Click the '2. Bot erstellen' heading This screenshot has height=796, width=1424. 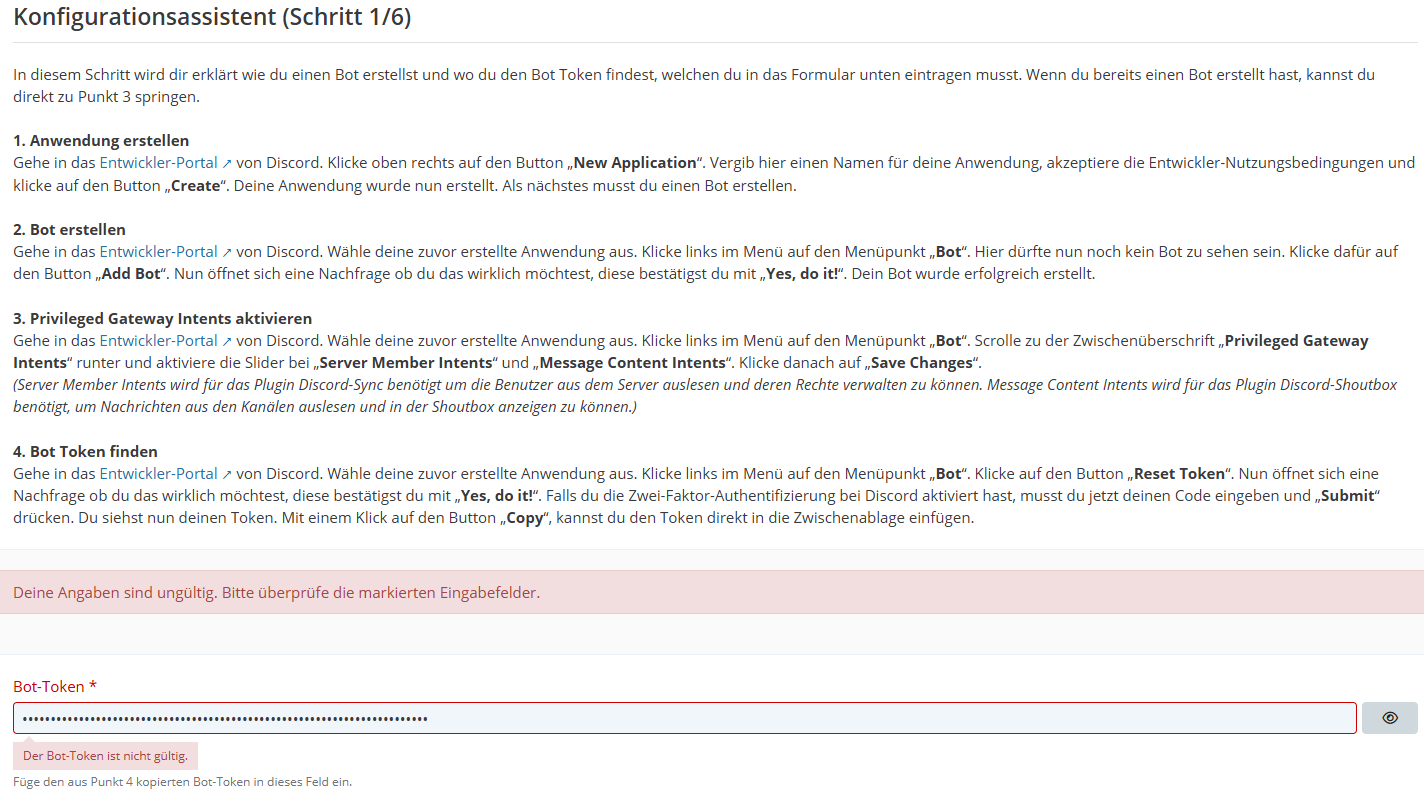[x=69, y=230]
